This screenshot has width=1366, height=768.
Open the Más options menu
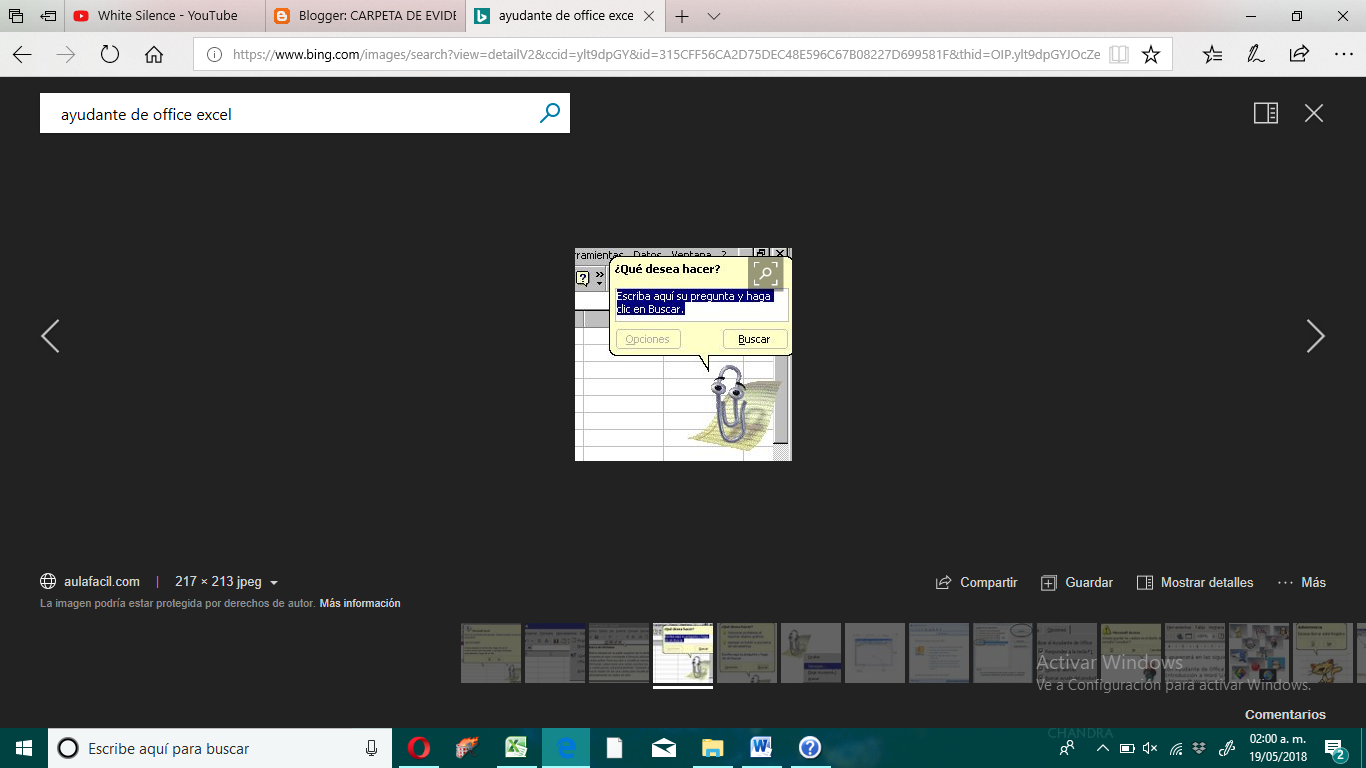(1302, 582)
